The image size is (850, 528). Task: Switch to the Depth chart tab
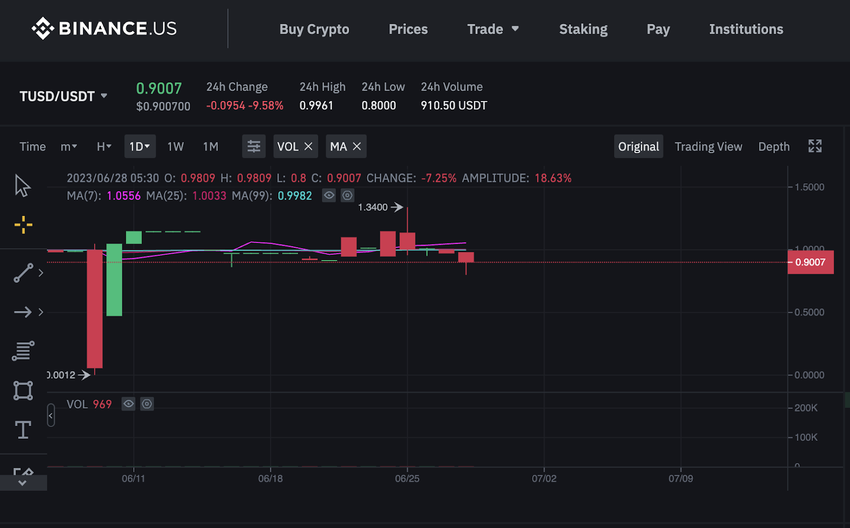(773, 146)
